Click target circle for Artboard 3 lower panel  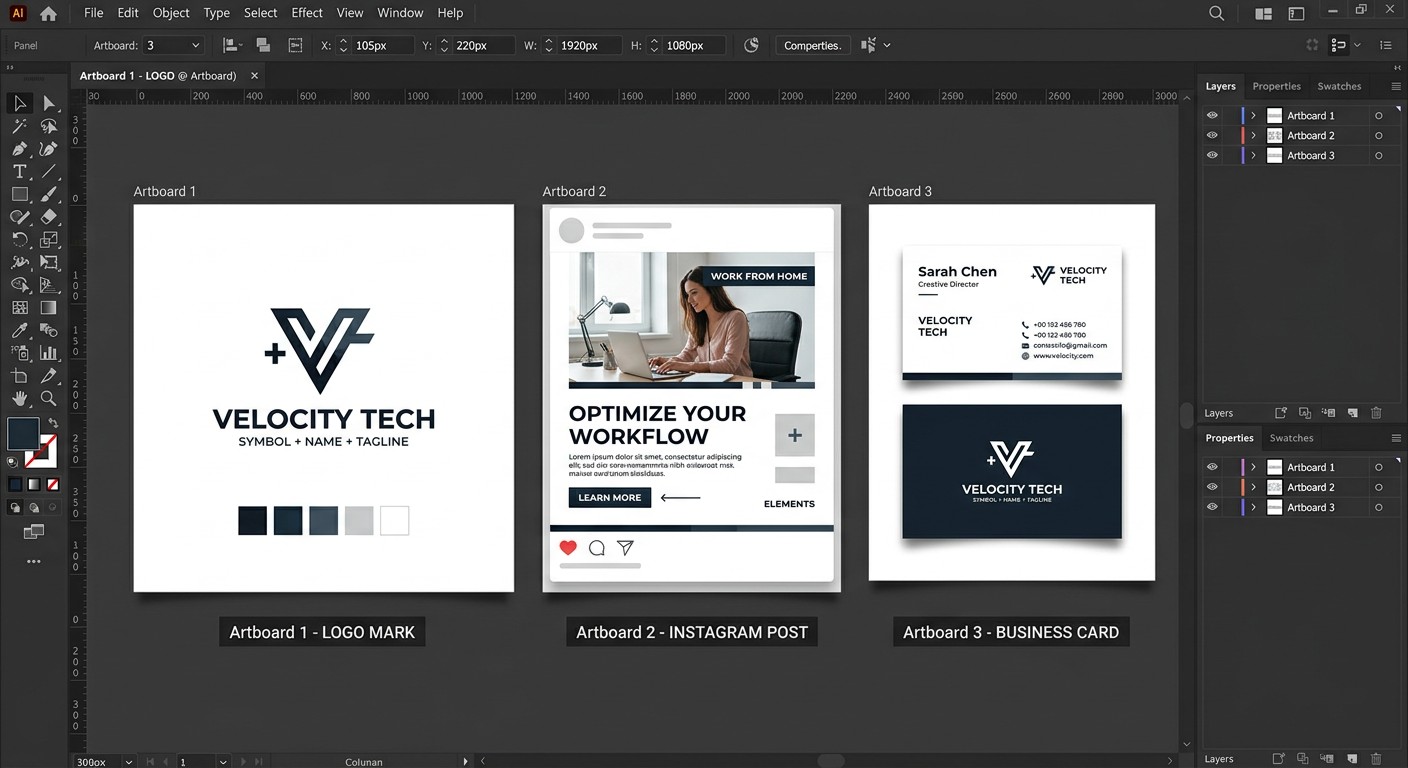1379,507
